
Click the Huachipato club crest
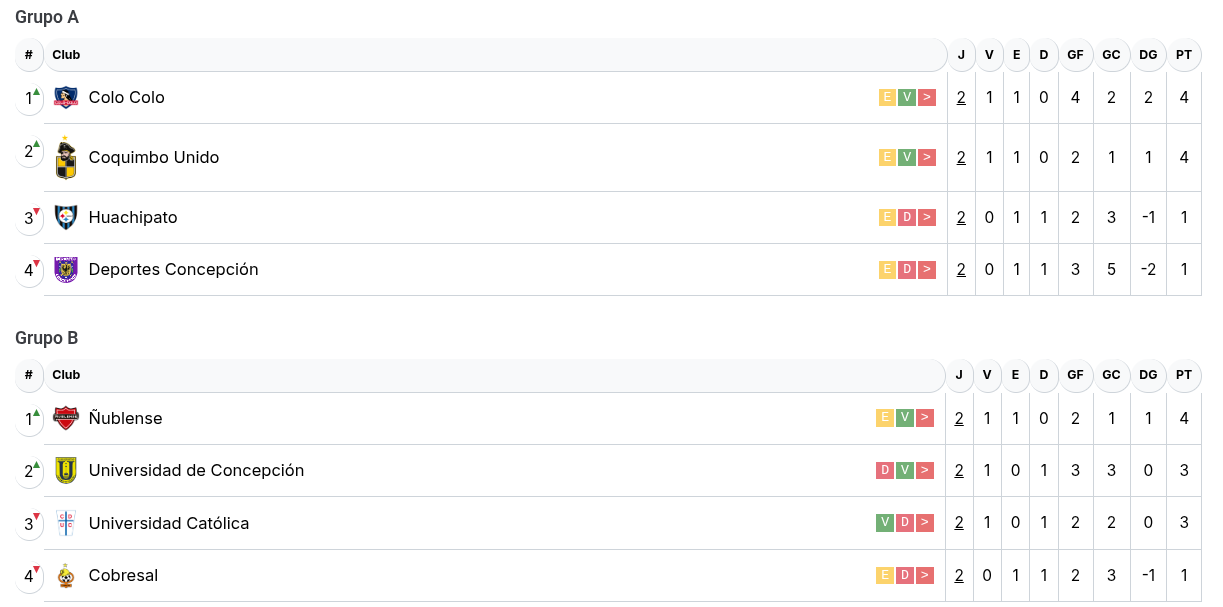tap(66, 217)
